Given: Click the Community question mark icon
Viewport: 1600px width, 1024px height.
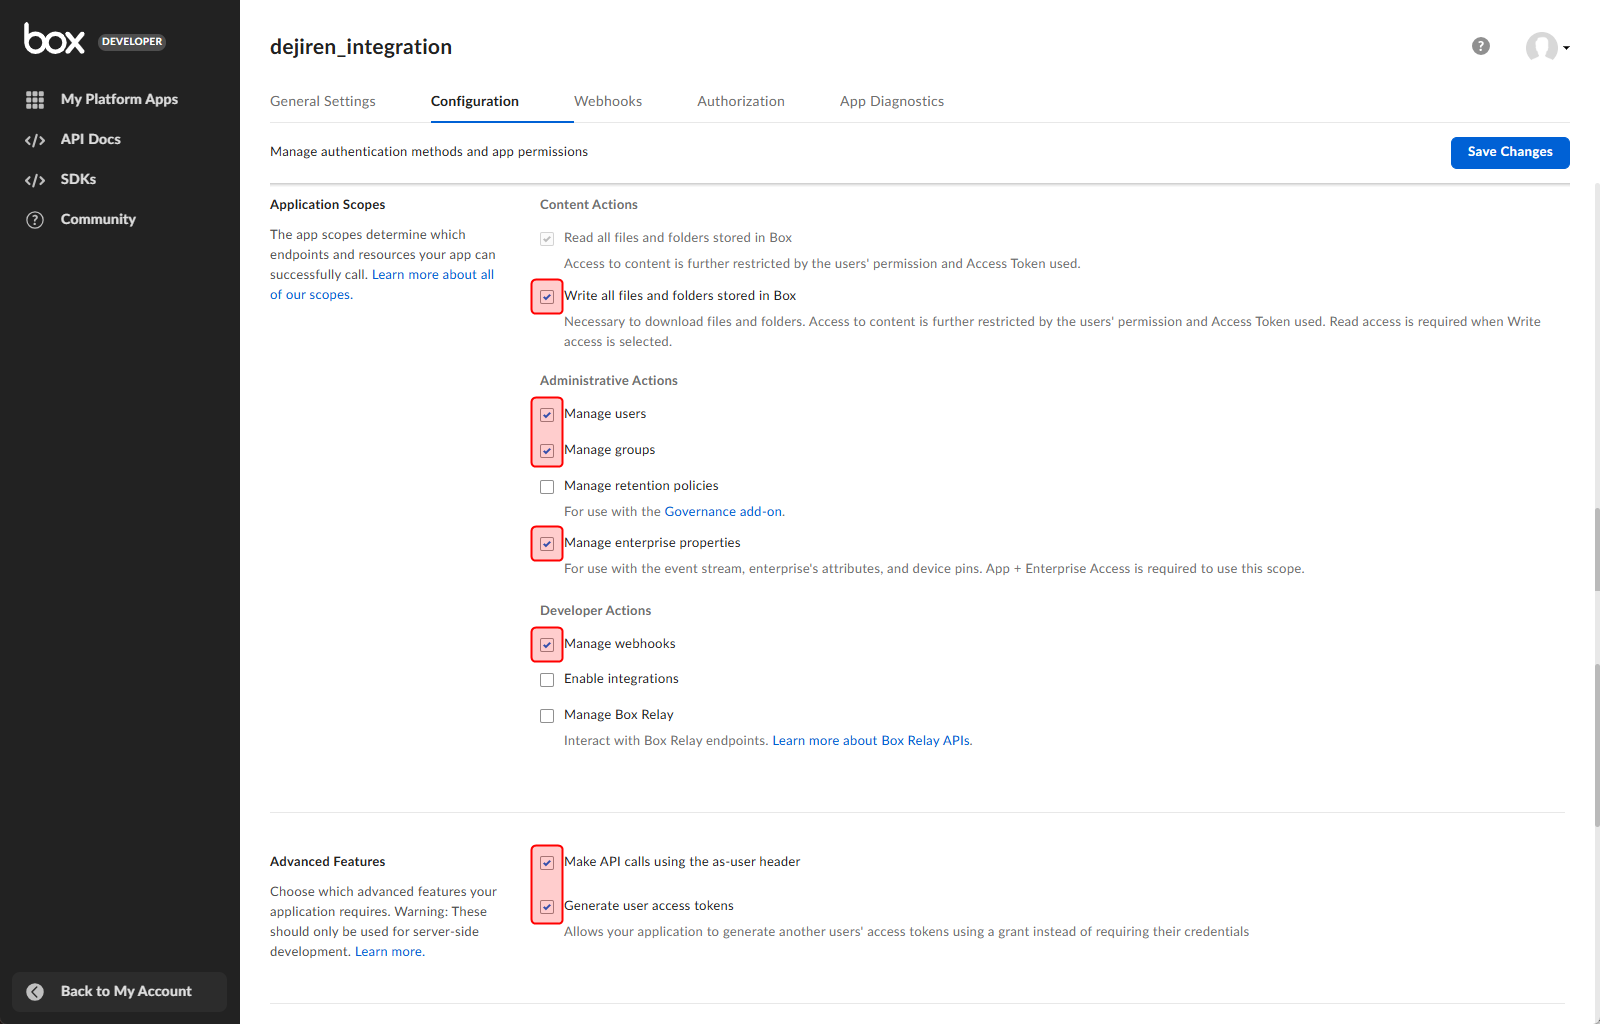Looking at the screenshot, I should [35, 220].
